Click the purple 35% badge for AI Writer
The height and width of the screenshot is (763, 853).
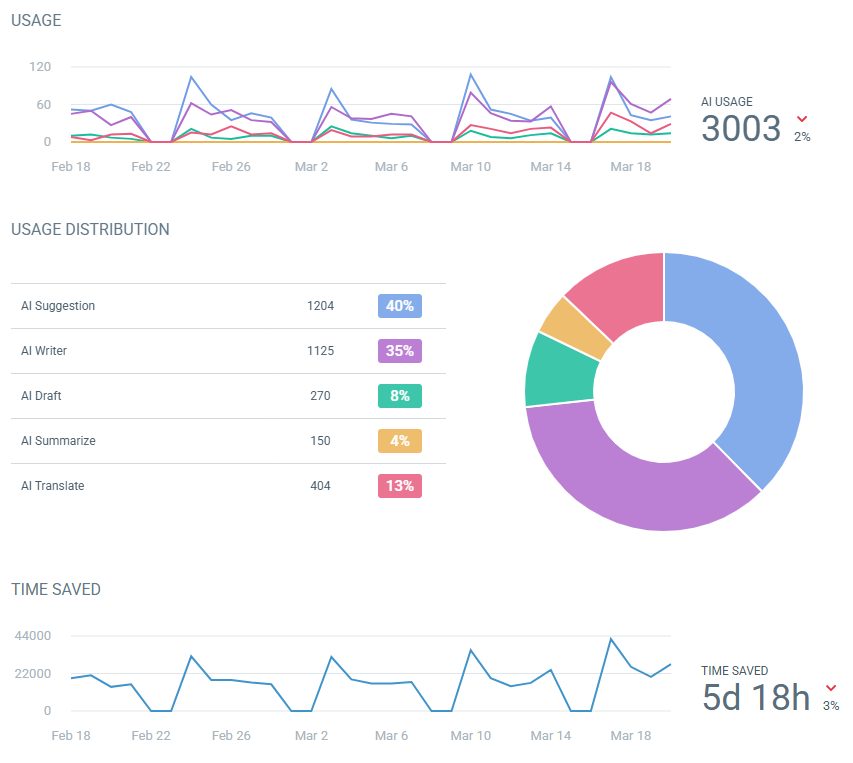pyautogui.click(x=399, y=351)
